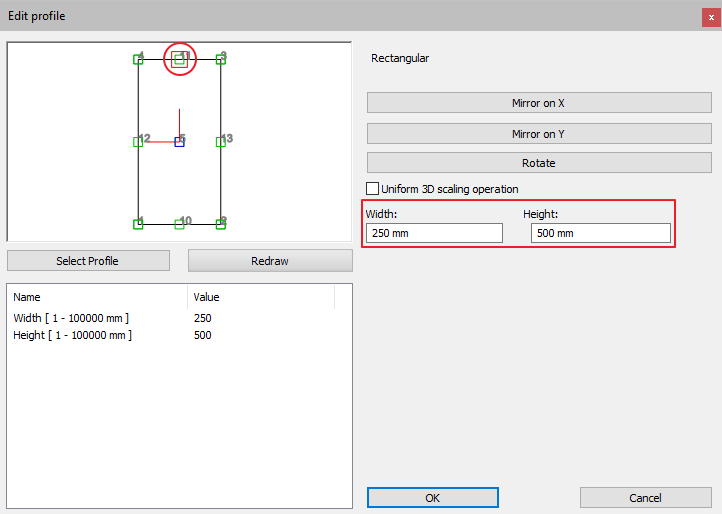The height and width of the screenshot is (514, 722).
Task: Select reference point 2 at bottom-right corner
Action: pos(221,224)
